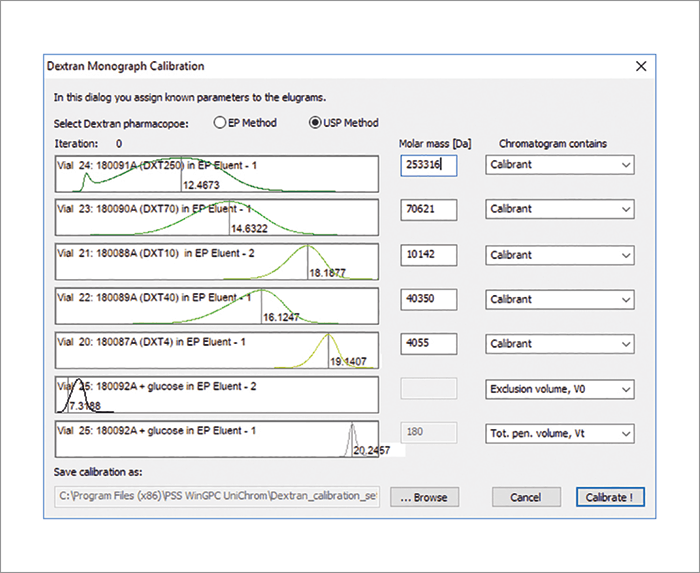The width and height of the screenshot is (700, 573).
Task: Open the Tot. pen. volume, Vt dropdown
Action: [560, 433]
